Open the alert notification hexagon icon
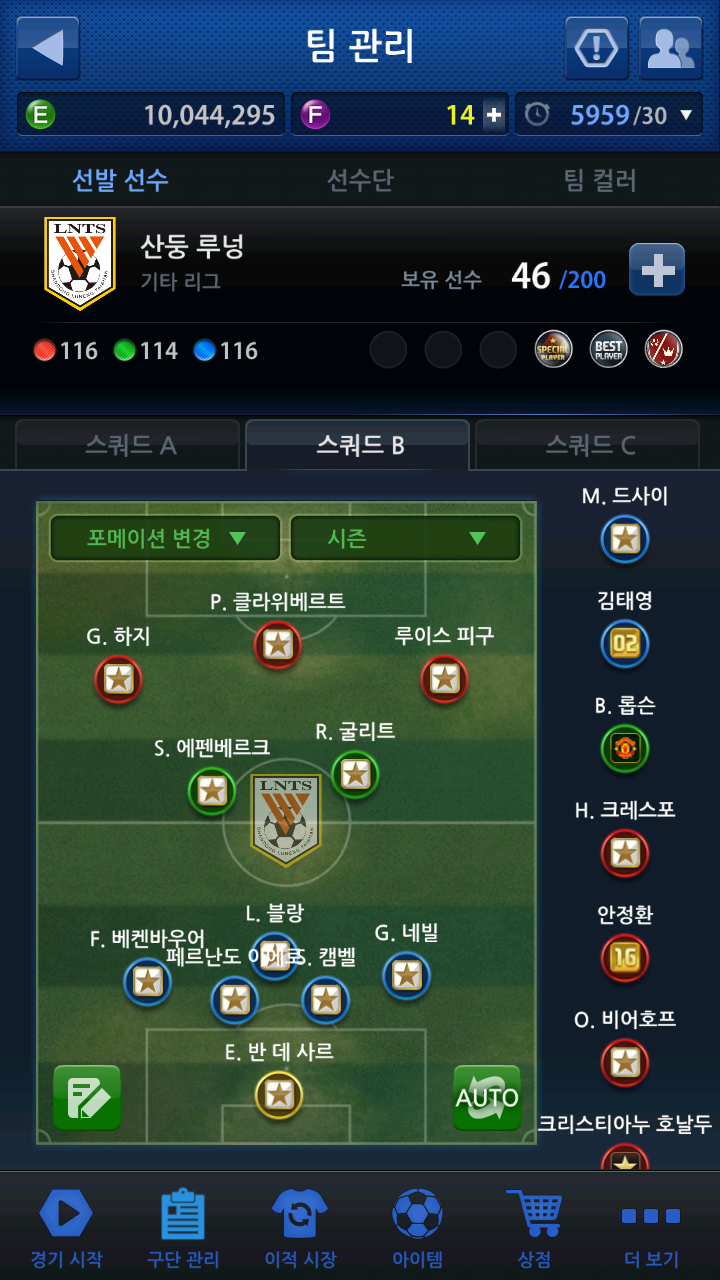The height and width of the screenshot is (1280, 720). pyautogui.click(x=597, y=48)
